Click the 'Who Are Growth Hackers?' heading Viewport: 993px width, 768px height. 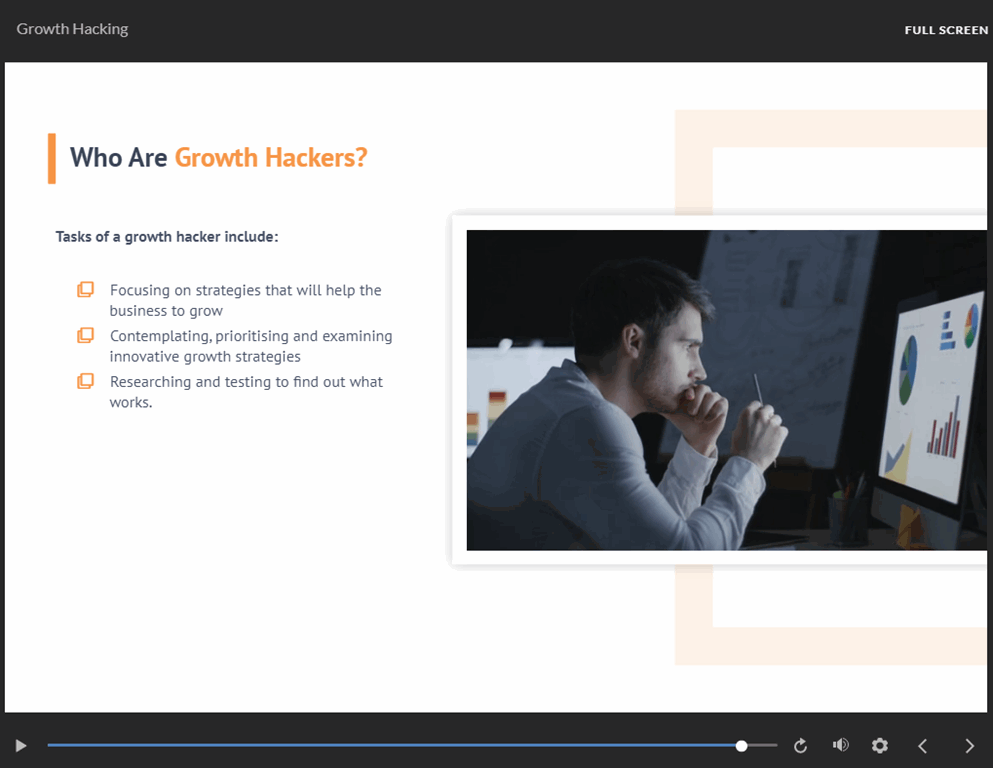pyautogui.click(x=218, y=158)
